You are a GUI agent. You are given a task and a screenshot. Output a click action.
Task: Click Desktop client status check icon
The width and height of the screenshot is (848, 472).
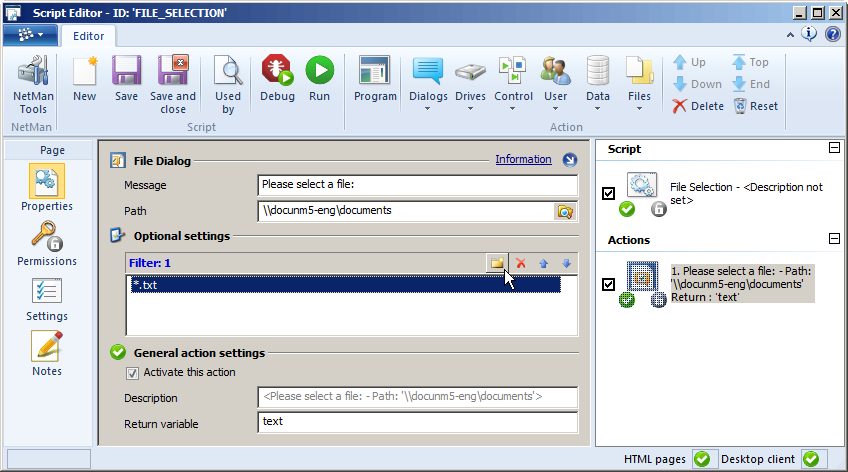[x=811, y=459]
